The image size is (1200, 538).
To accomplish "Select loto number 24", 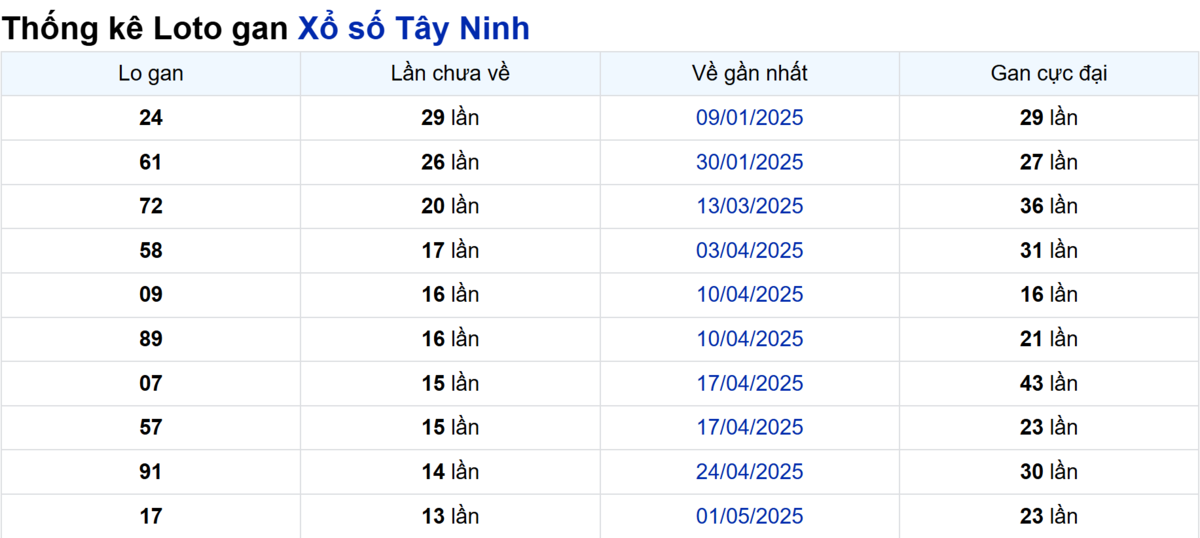I will tap(151, 118).
